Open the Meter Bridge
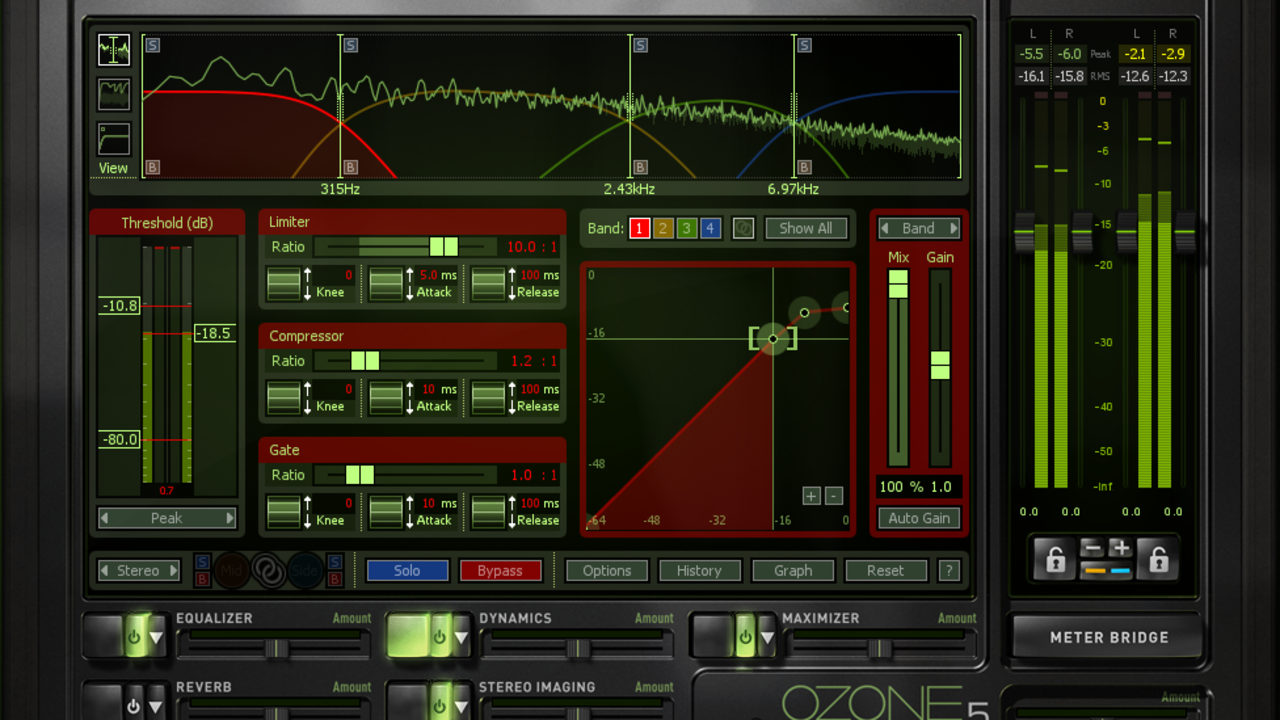1280x720 pixels. (x=1109, y=637)
